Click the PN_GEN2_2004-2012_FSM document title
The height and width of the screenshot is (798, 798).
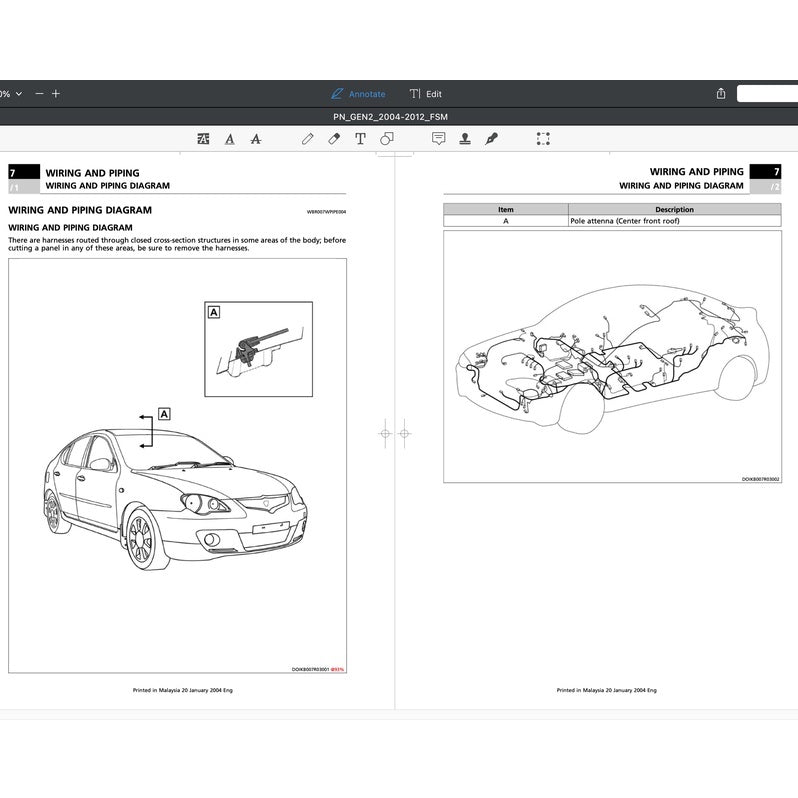click(397, 116)
